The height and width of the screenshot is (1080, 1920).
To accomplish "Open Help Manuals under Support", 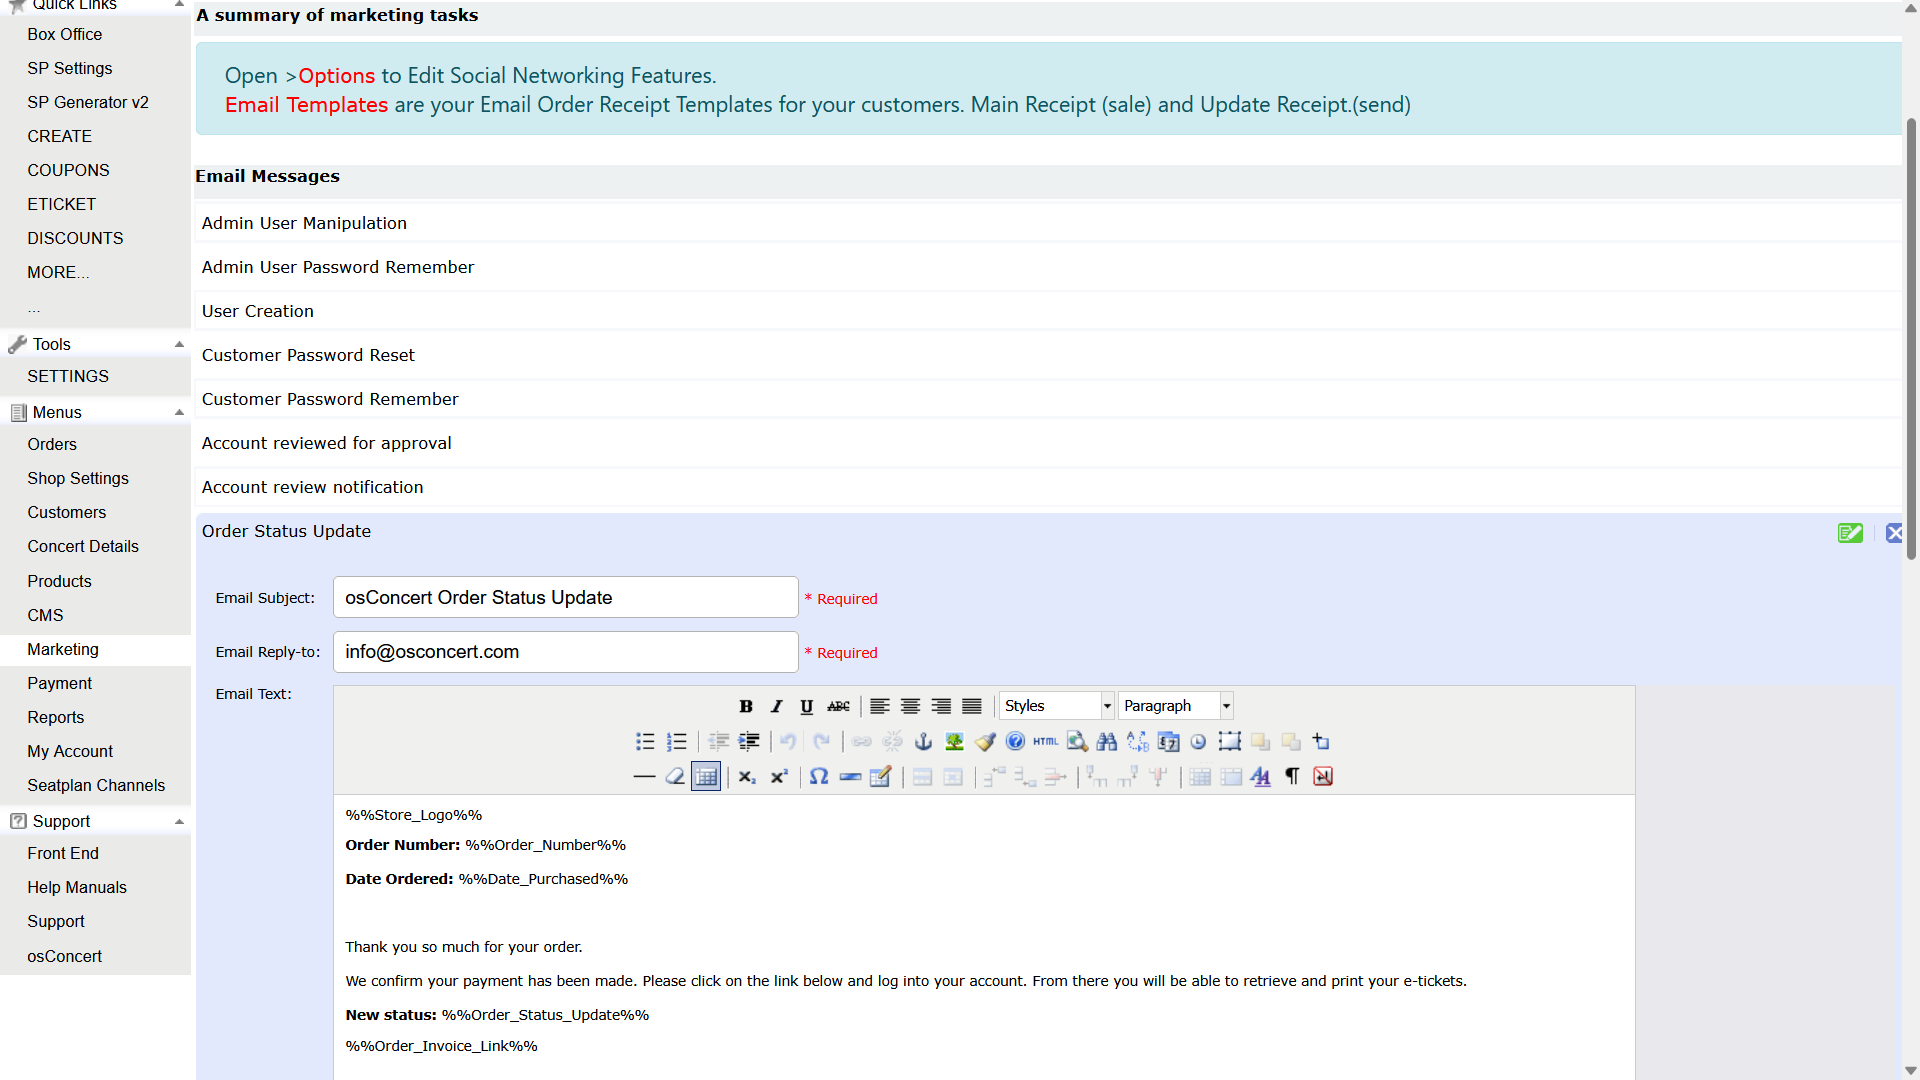I will 77,887.
